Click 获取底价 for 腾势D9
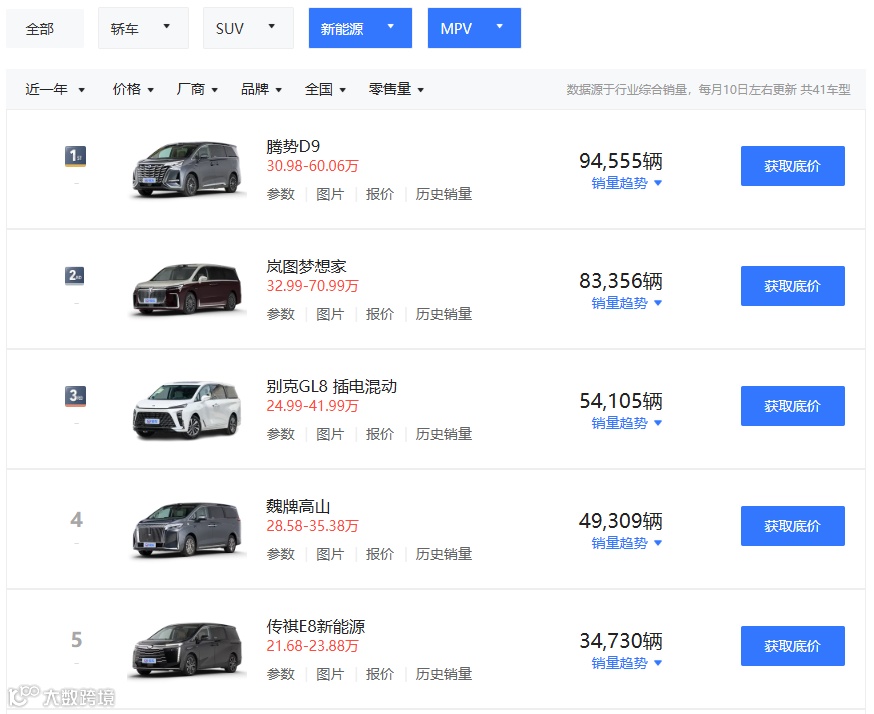This screenshot has height=714, width=874. click(x=793, y=166)
